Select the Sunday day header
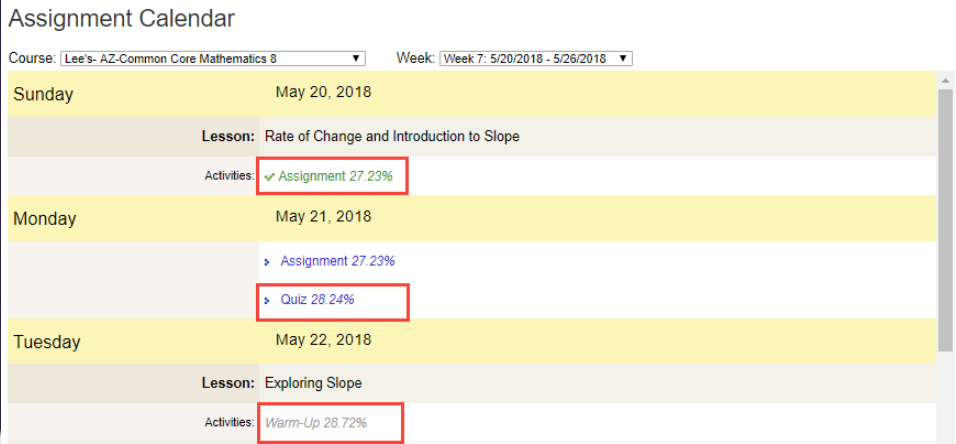The width and height of the screenshot is (956, 444). 43,95
